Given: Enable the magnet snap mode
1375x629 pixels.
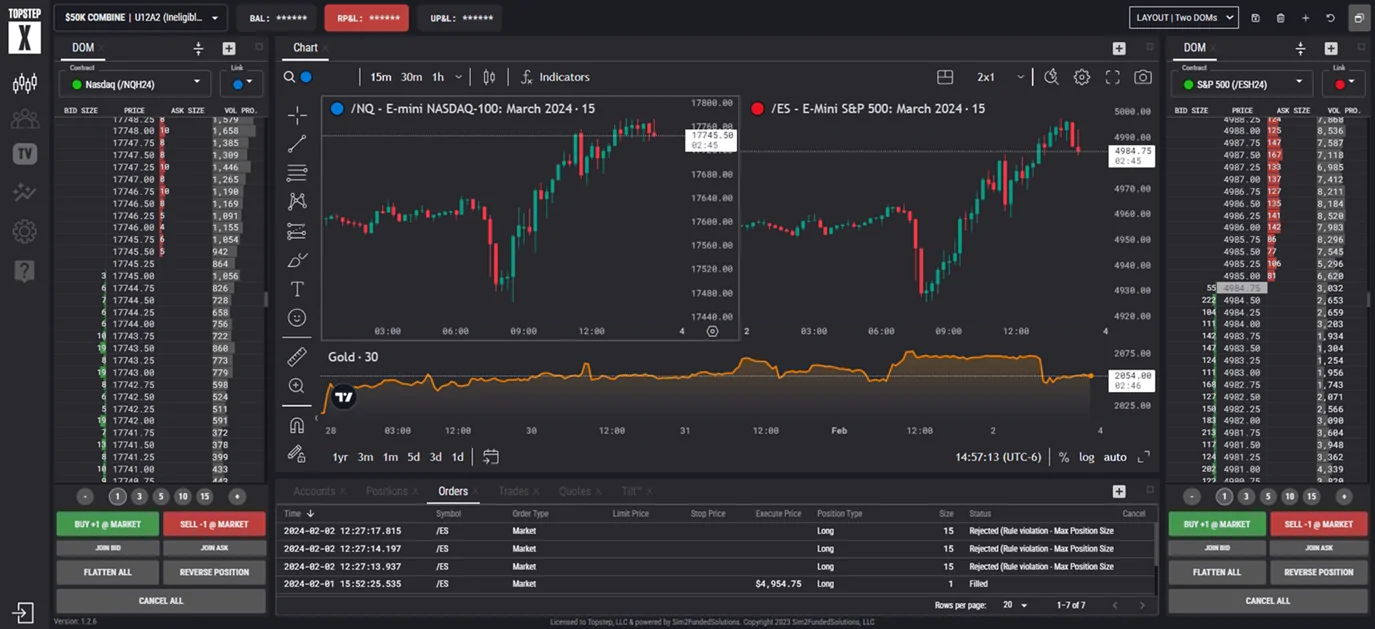Looking at the screenshot, I should [x=297, y=425].
